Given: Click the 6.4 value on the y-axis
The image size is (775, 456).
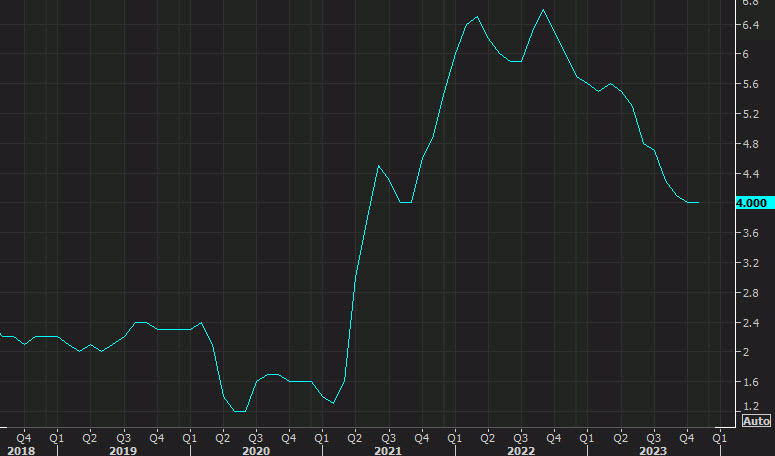Looking at the screenshot, I should [x=749, y=24].
